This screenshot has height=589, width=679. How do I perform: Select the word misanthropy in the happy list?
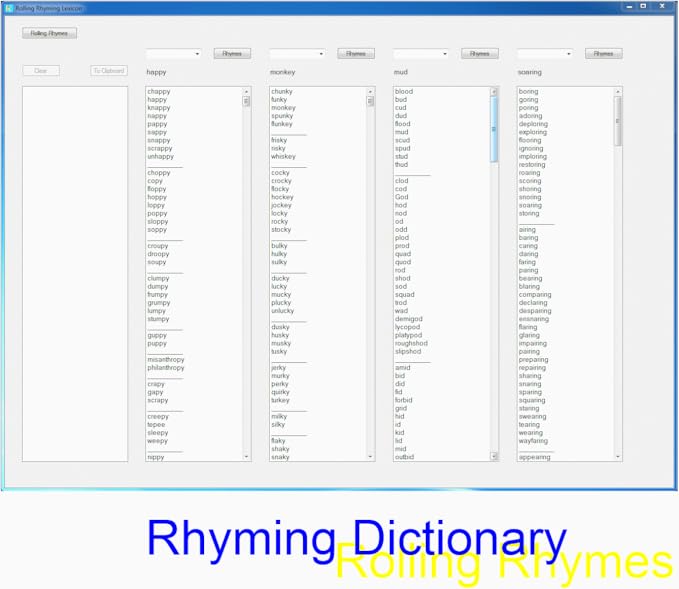pyautogui.click(x=166, y=359)
